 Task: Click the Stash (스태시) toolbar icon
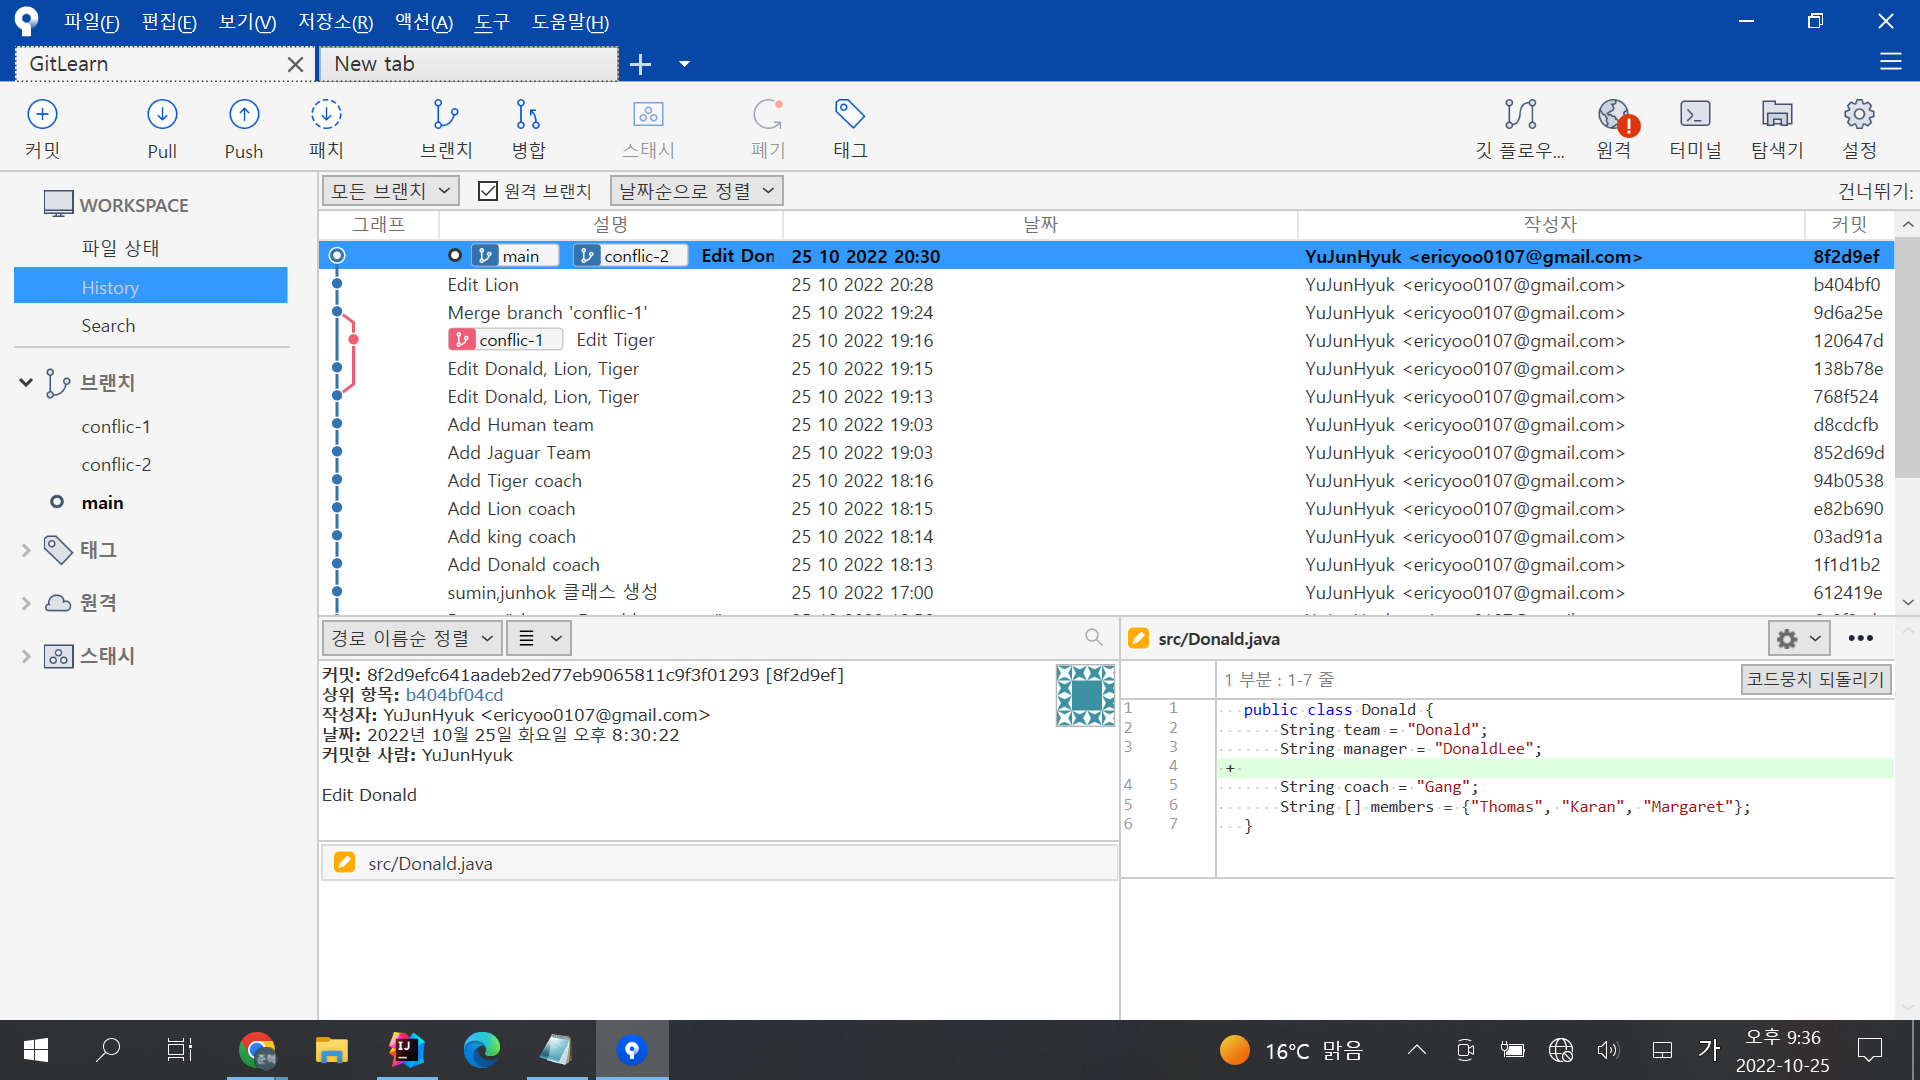click(x=648, y=129)
